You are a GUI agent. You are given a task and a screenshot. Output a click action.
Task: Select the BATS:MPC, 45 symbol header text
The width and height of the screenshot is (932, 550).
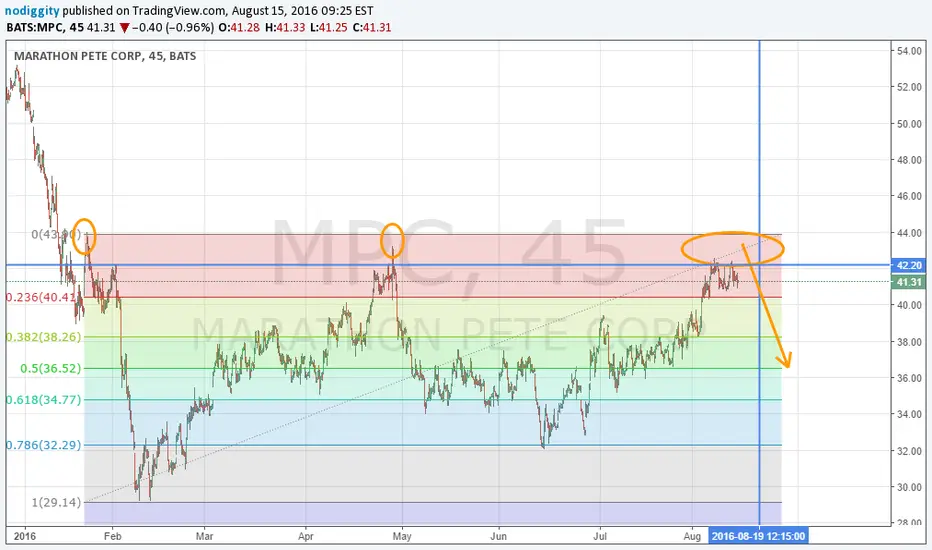pyautogui.click(x=45, y=27)
